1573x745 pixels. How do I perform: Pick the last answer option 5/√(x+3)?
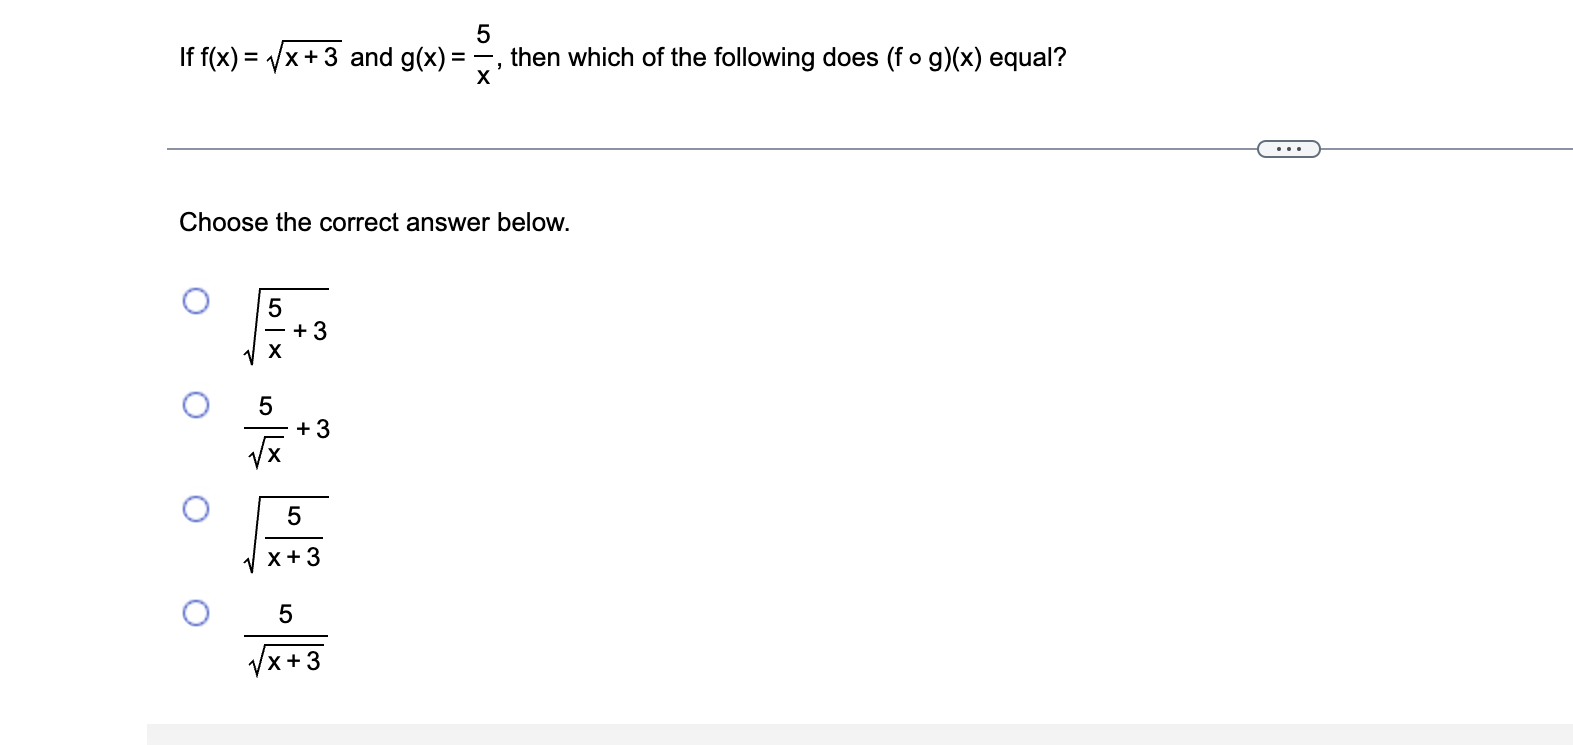click(196, 616)
